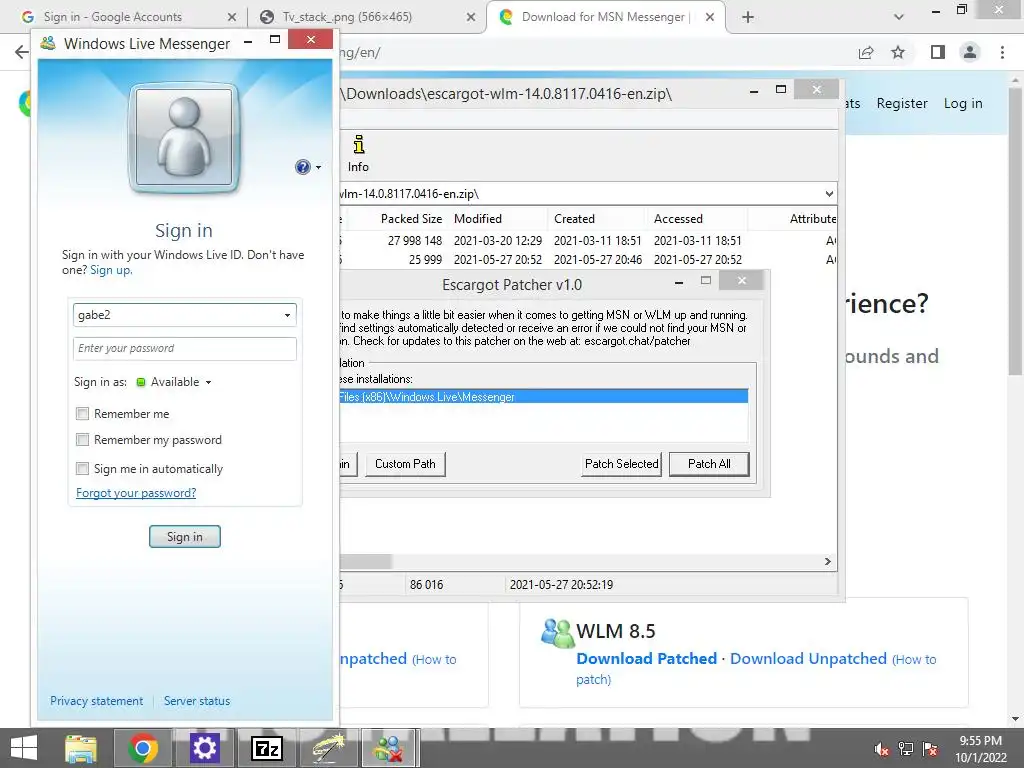Select the Download for MSN Messenger tab
This screenshot has height=768, width=1024.
tap(604, 17)
